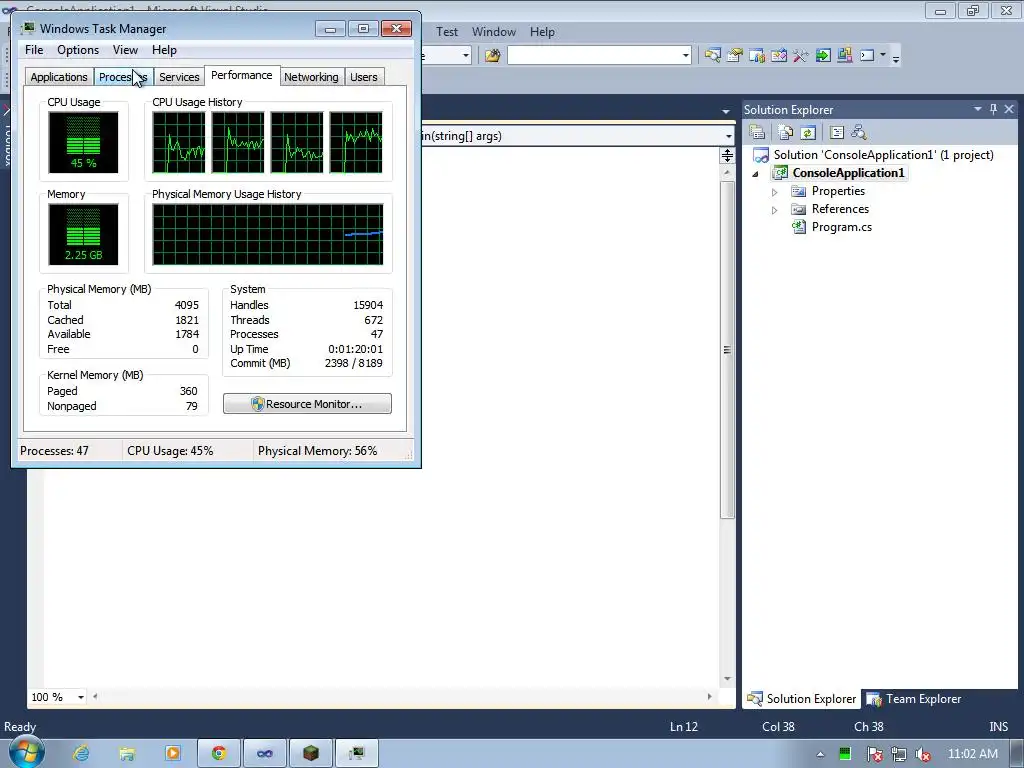Open the members dropdown showing string[] args
Viewport: 1024px width, 768px height.
pos(728,136)
